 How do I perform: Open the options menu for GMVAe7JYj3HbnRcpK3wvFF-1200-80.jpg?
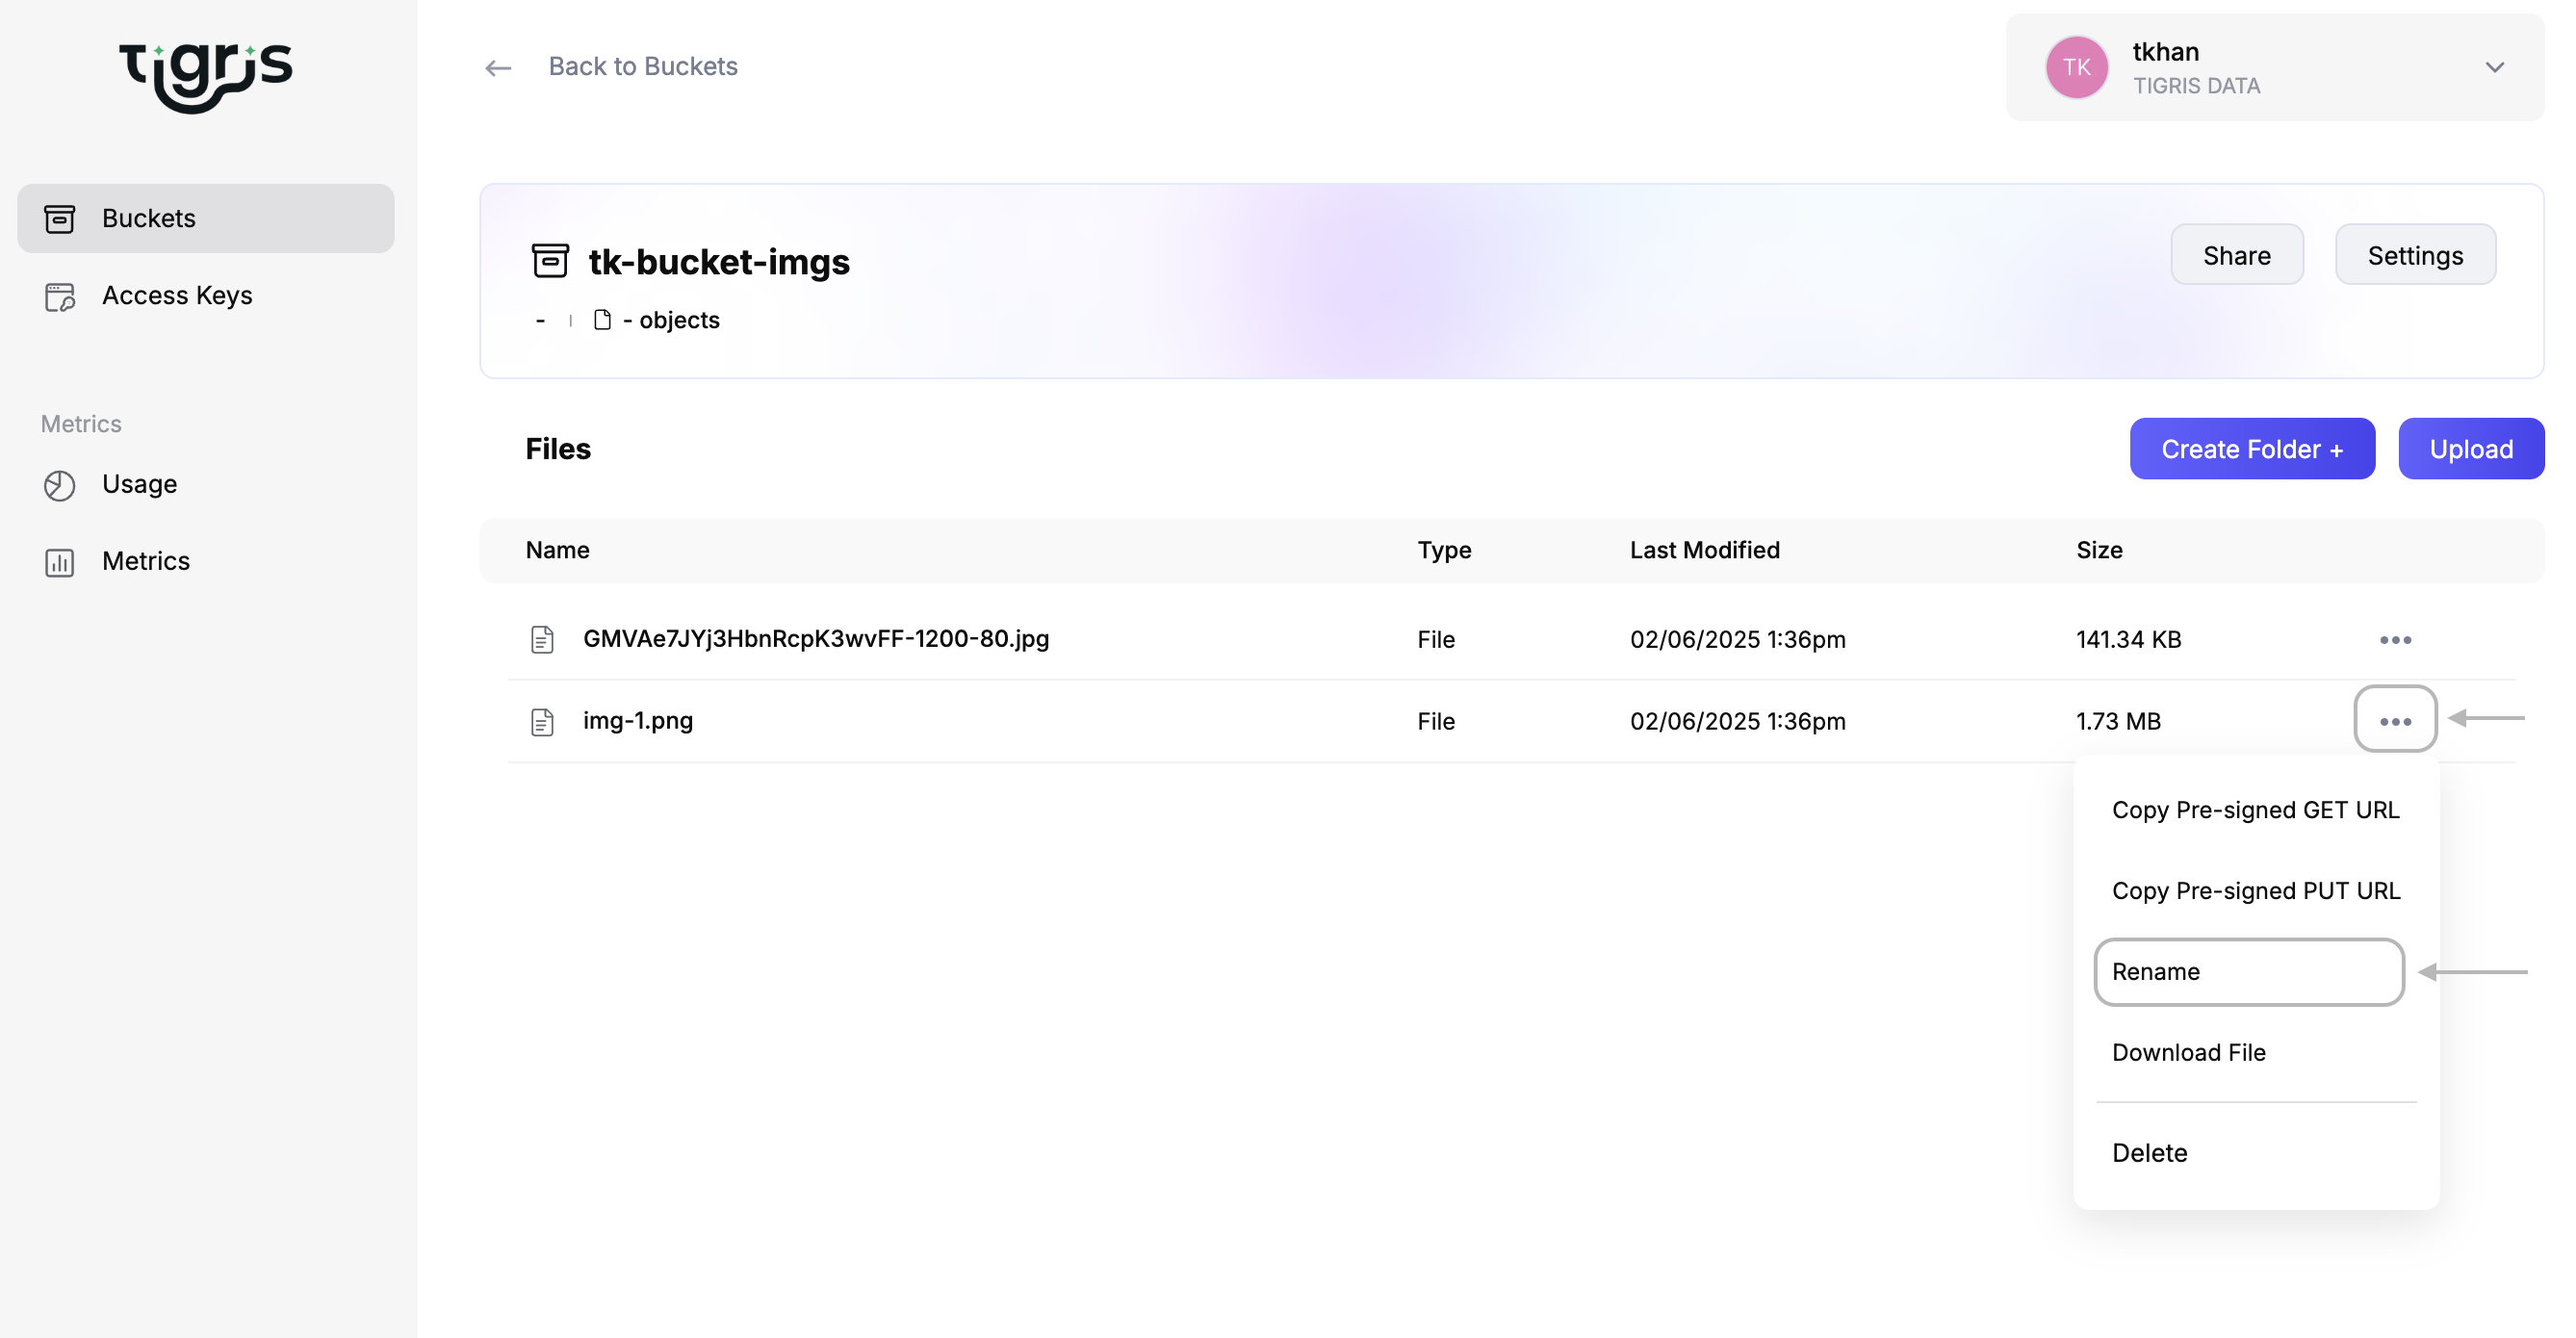pyautogui.click(x=2396, y=639)
